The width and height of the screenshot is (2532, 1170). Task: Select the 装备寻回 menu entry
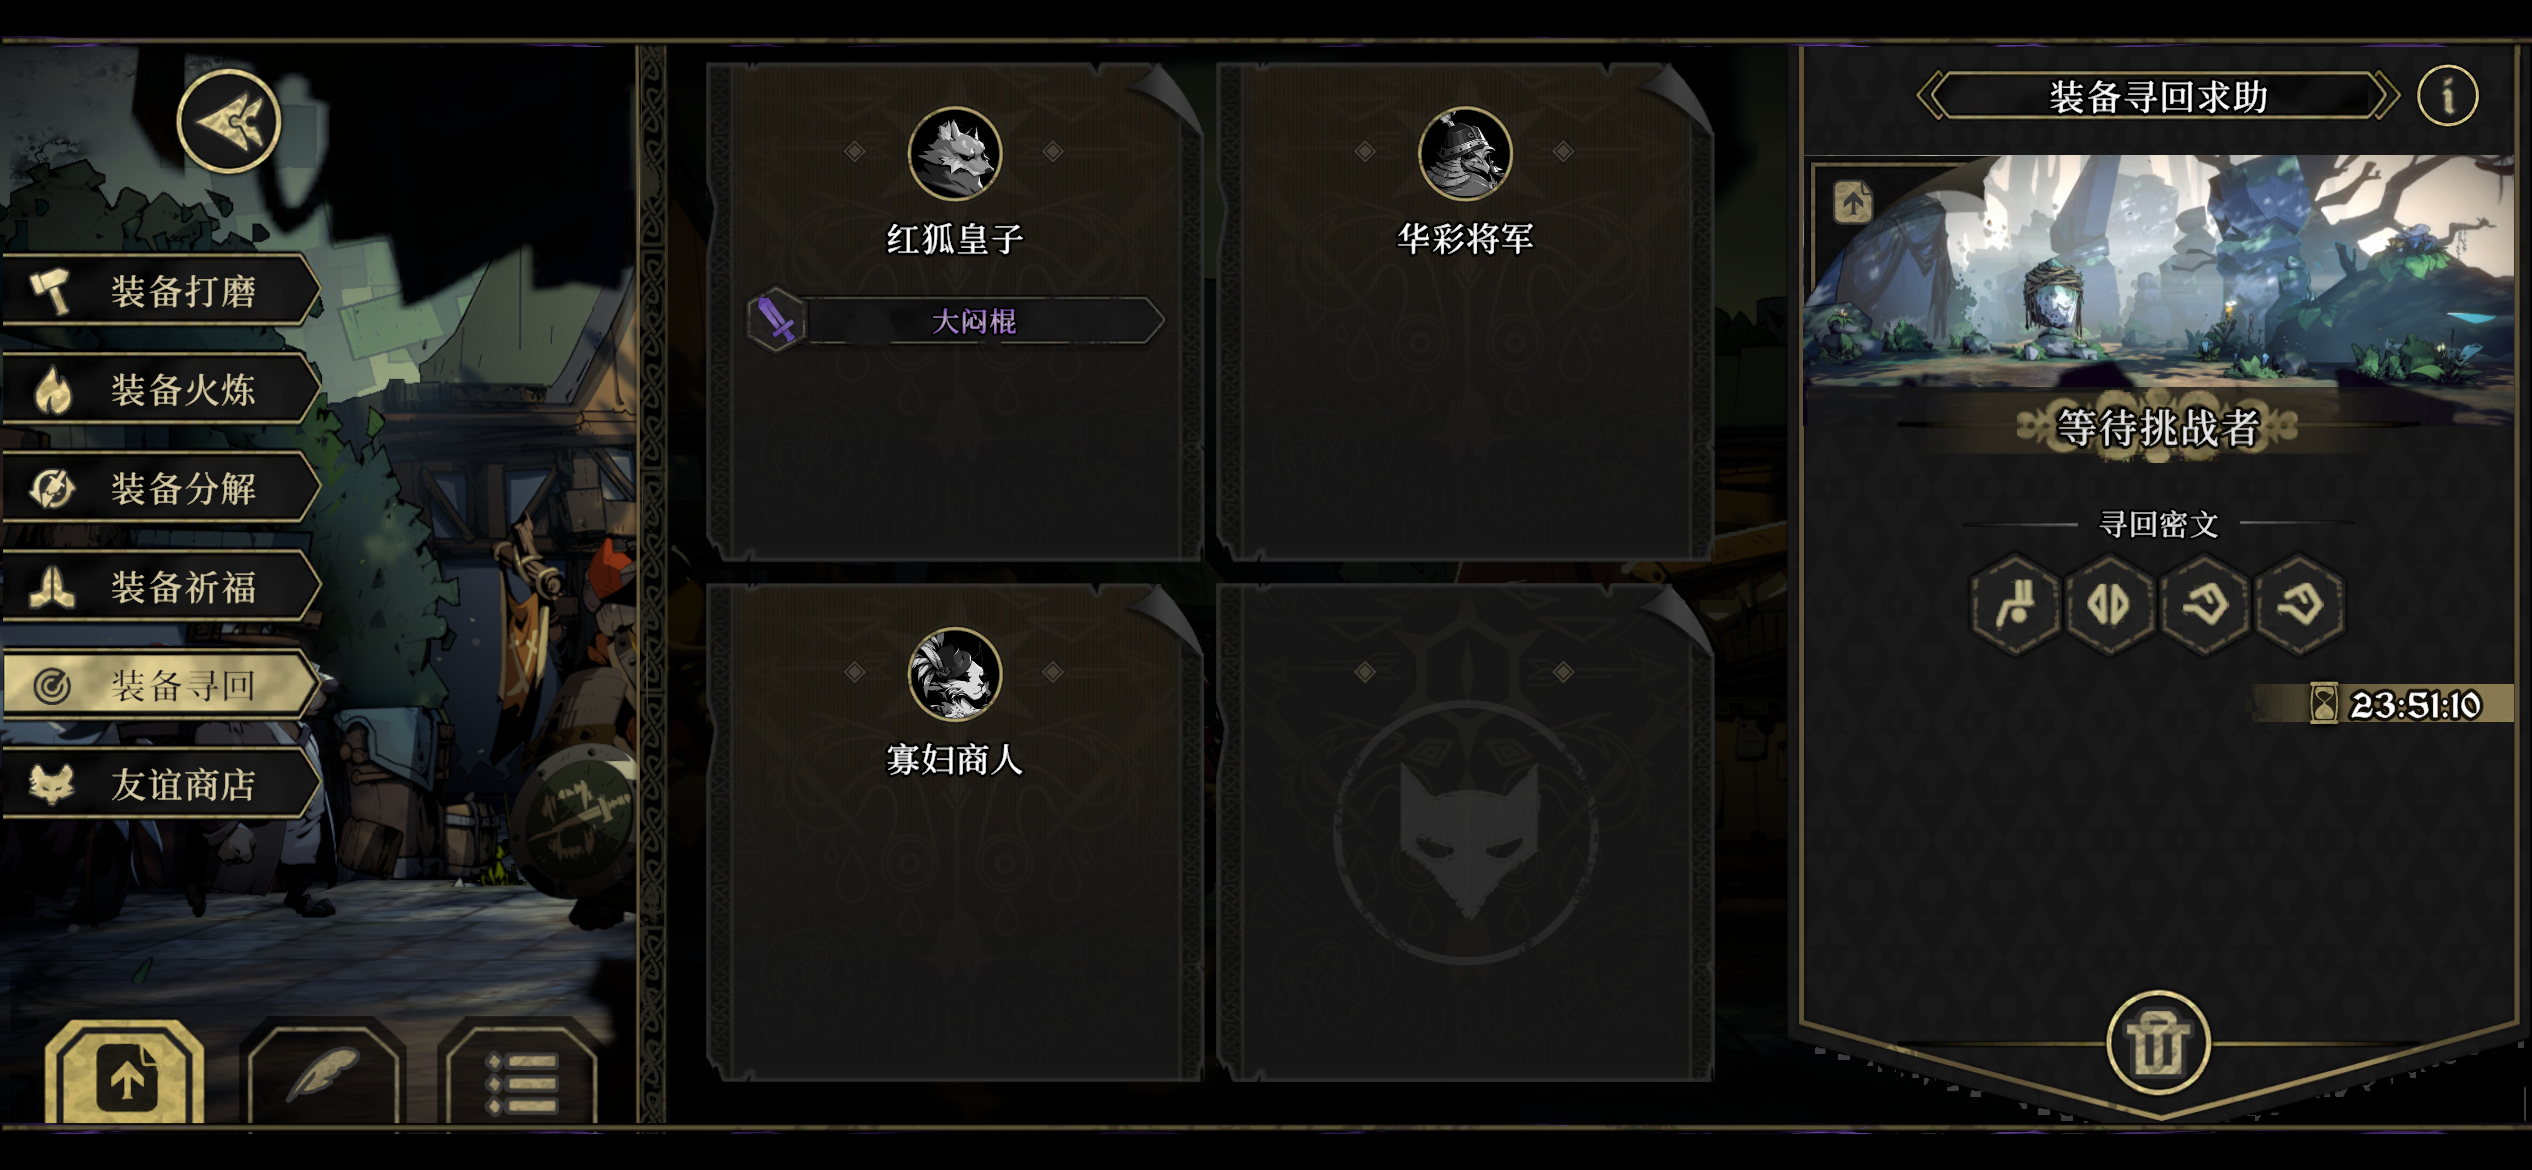[x=160, y=685]
